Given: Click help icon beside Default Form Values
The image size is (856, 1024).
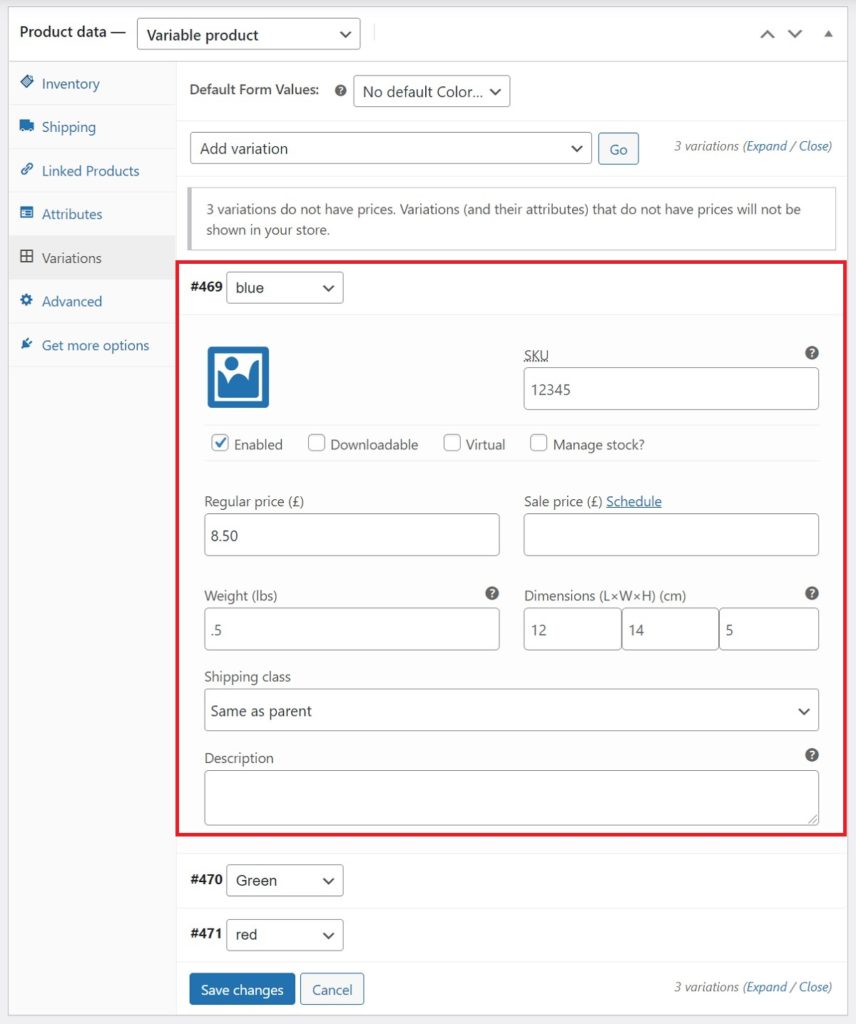Looking at the screenshot, I should click(x=340, y=90).
